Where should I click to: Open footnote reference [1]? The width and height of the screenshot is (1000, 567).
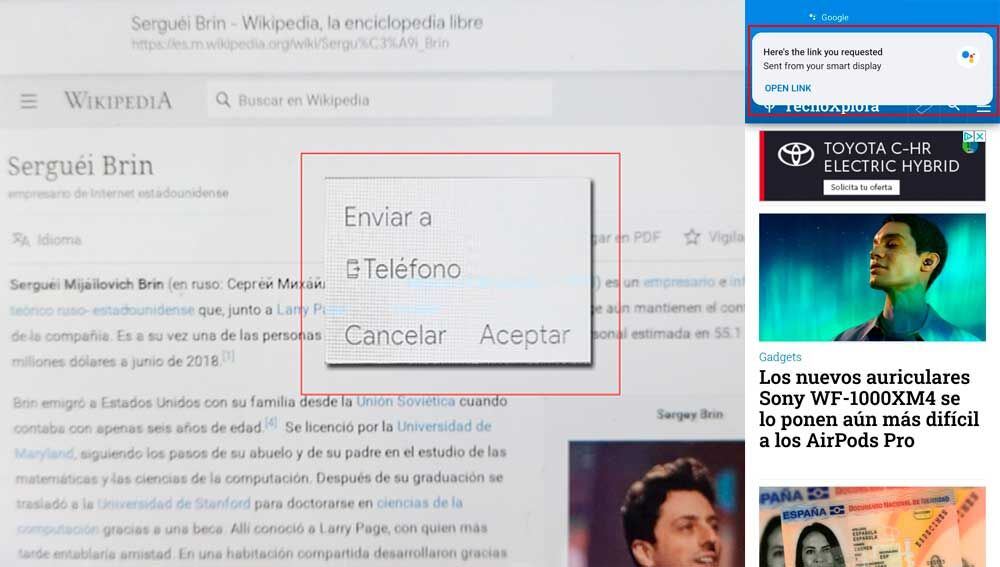pos(228,355)
